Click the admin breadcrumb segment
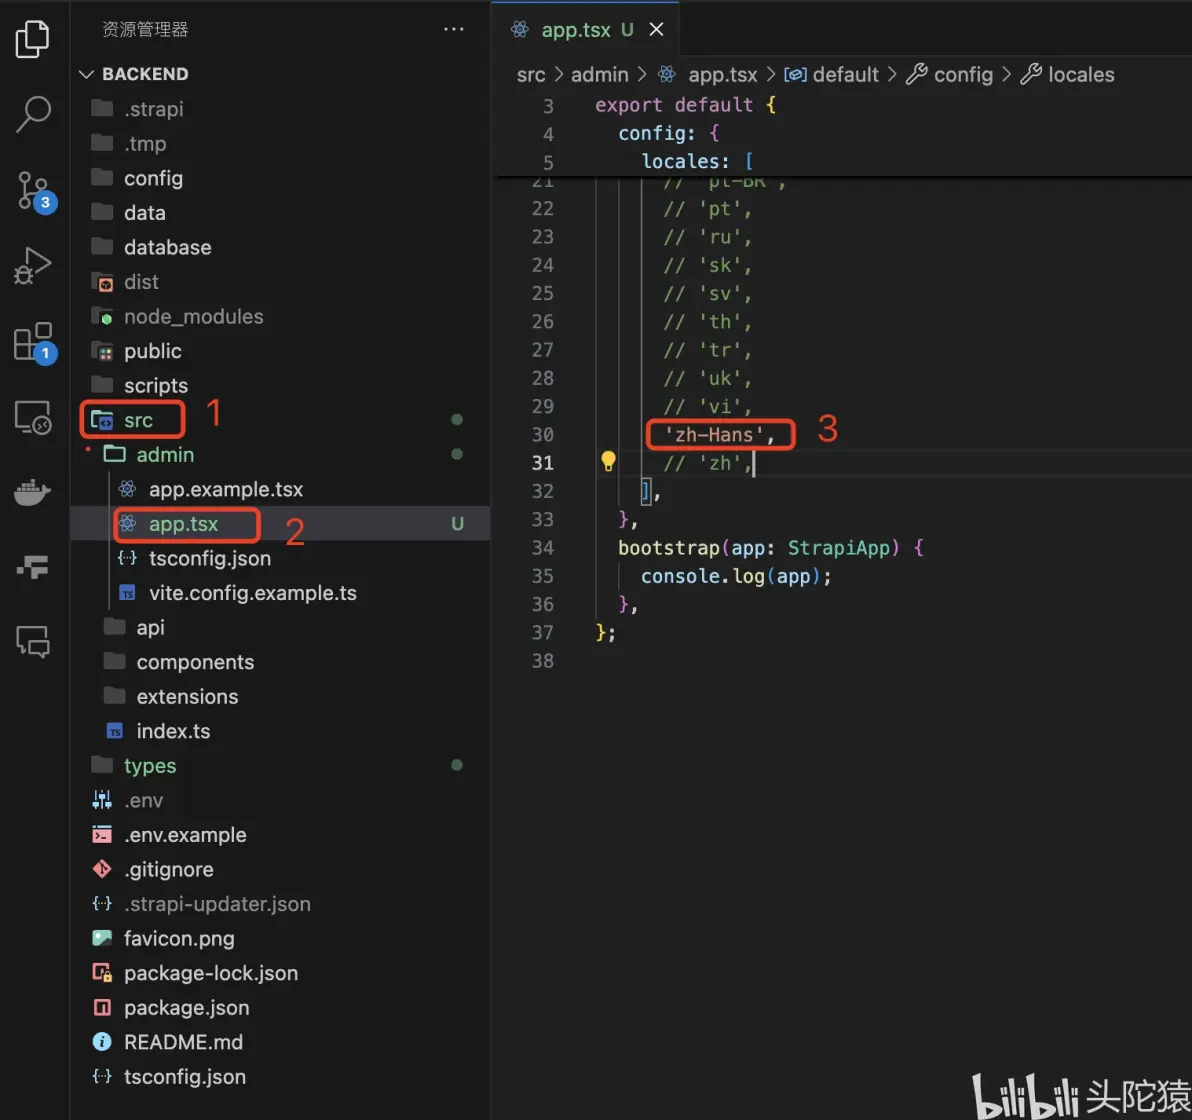 click(599, 75)
